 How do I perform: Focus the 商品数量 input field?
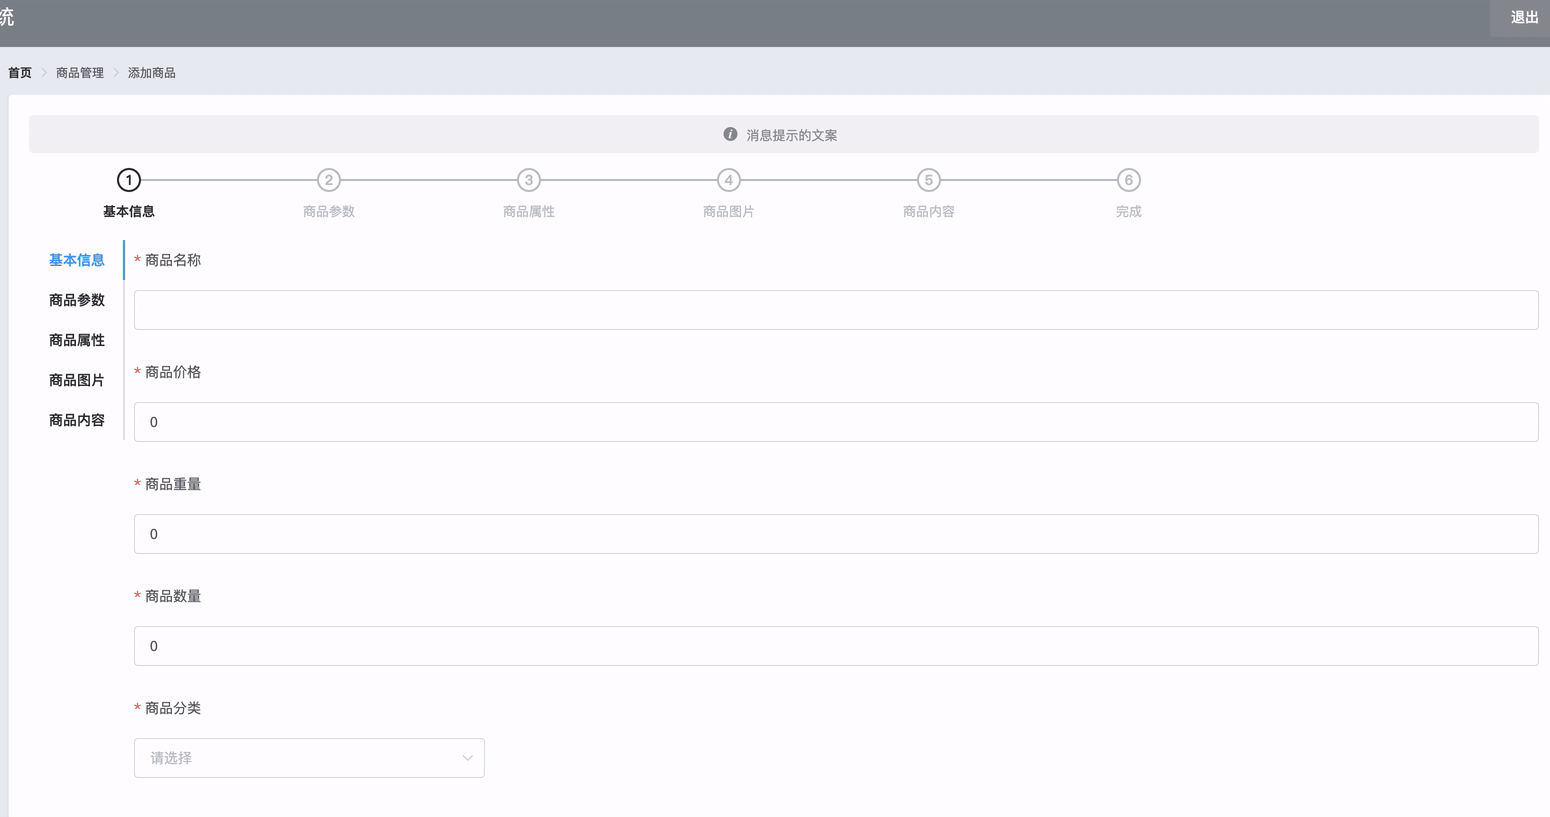pyautogui.click(x=836, y=646)
